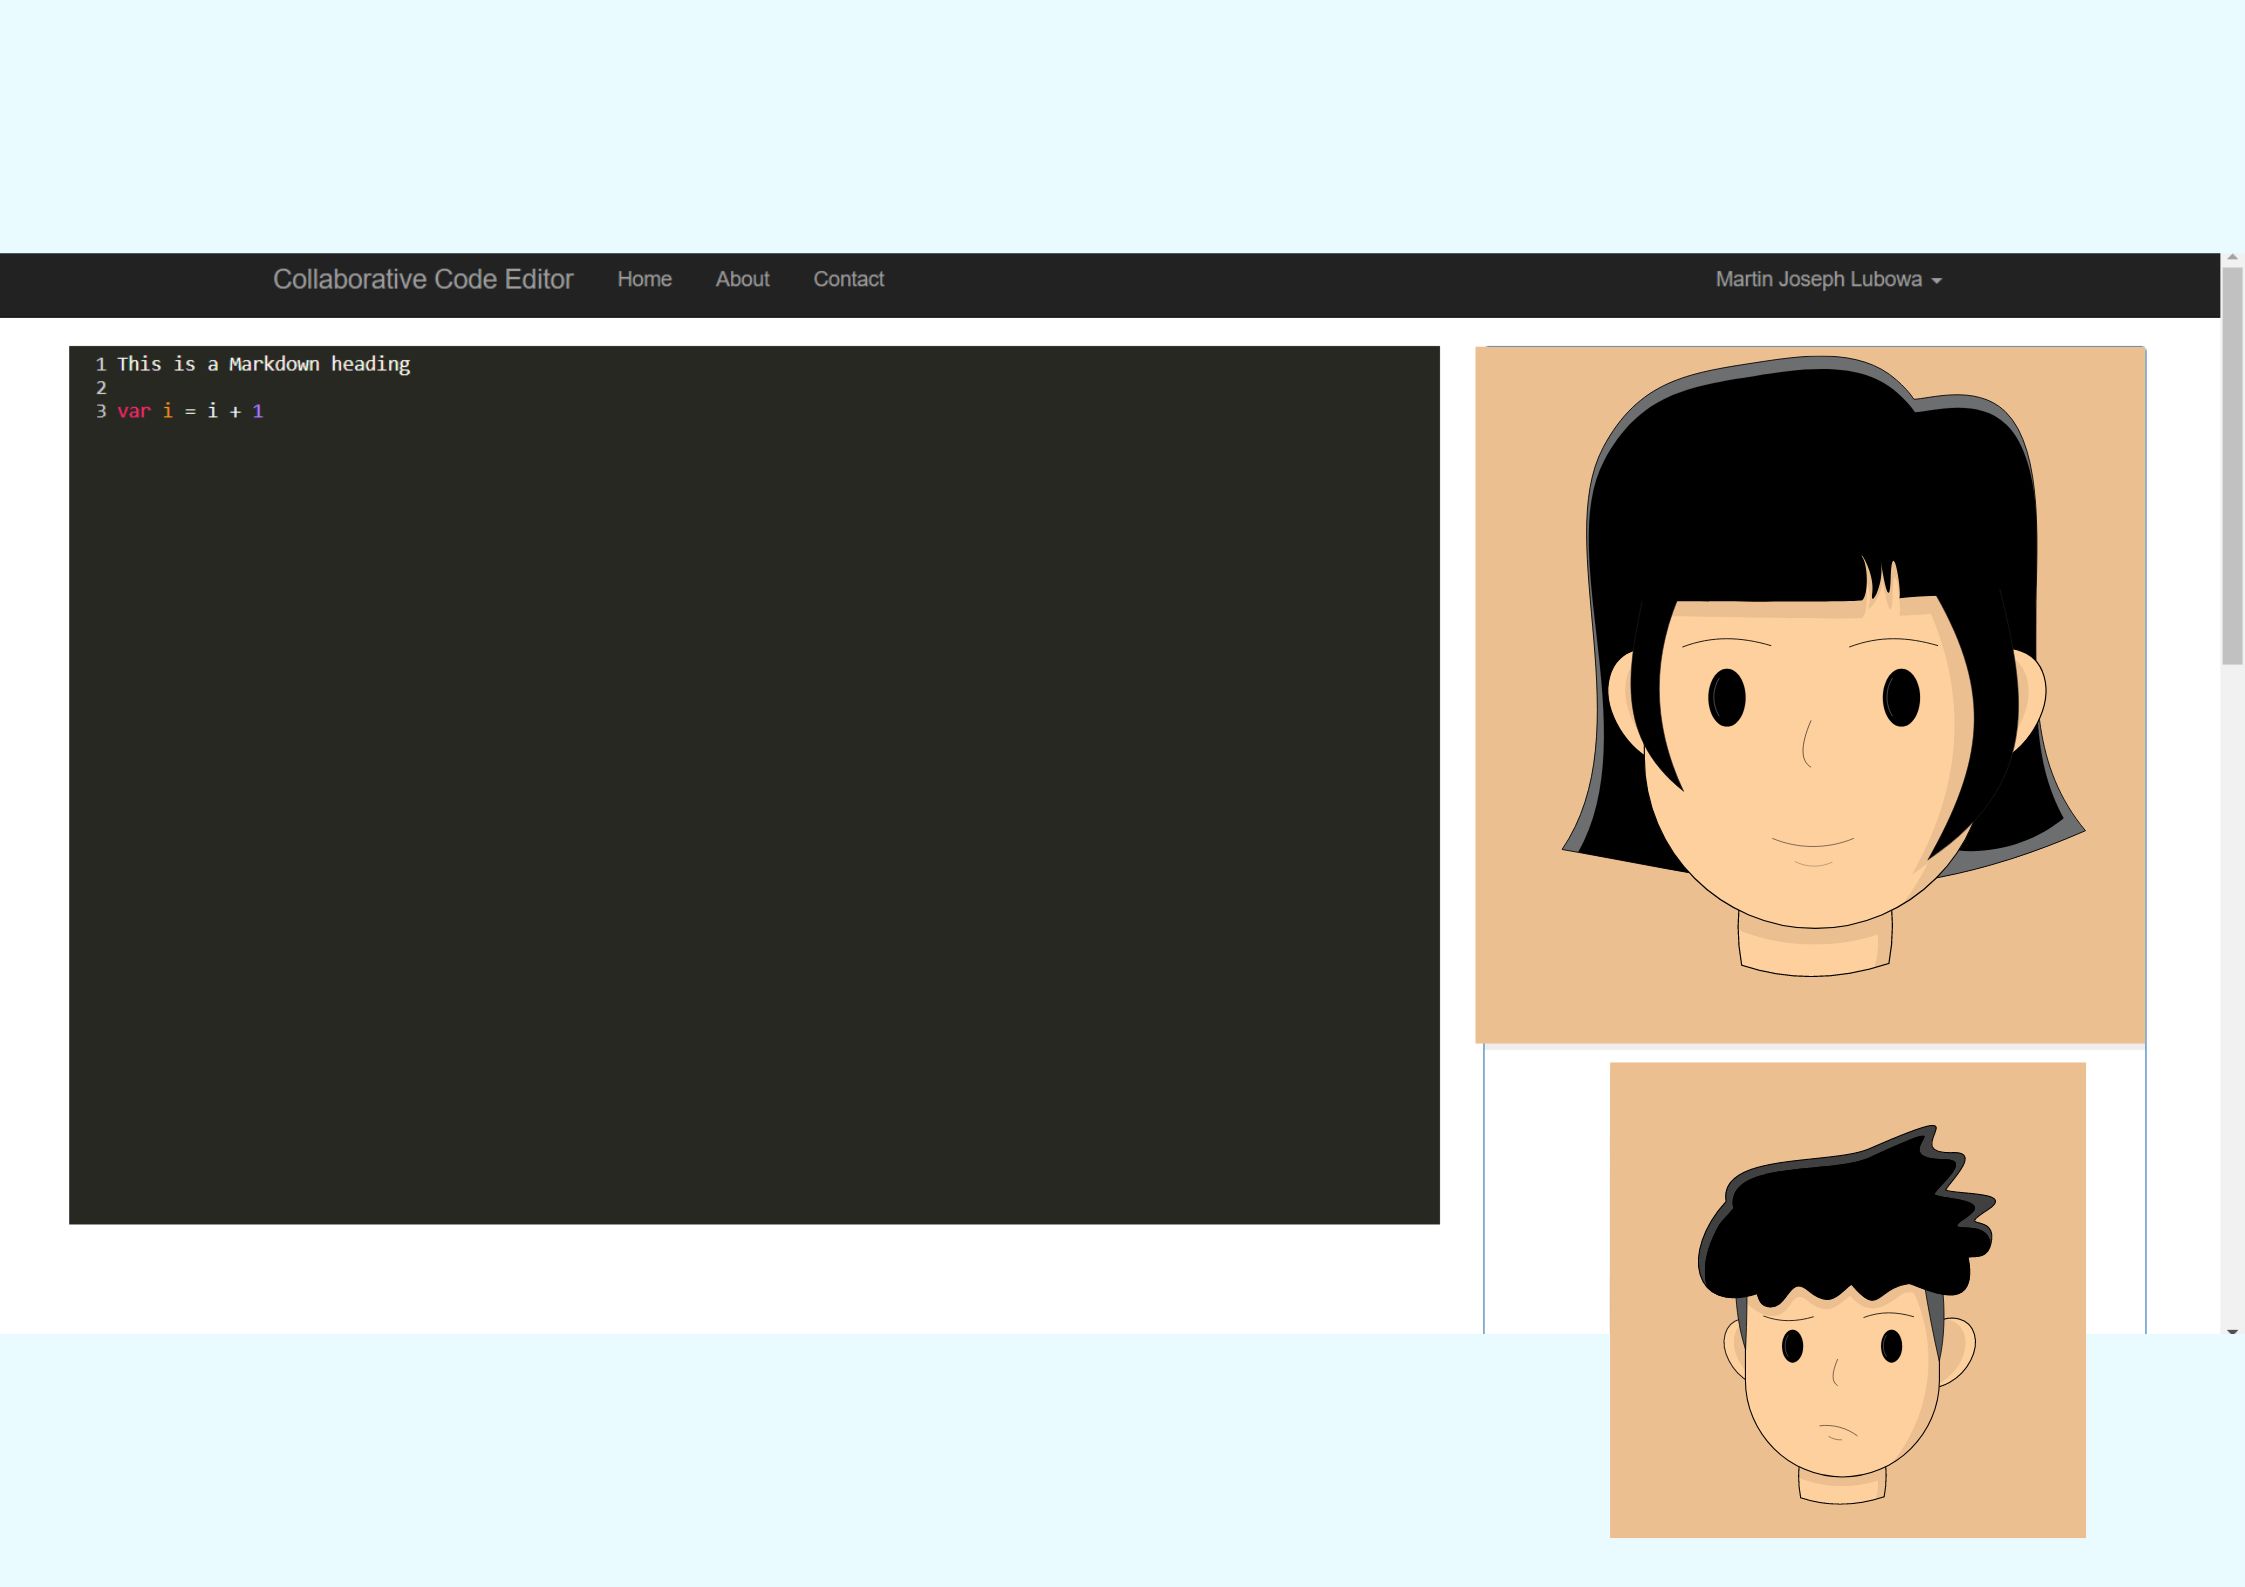Click the male avatar video thumbnail

click(1847, 1300)
